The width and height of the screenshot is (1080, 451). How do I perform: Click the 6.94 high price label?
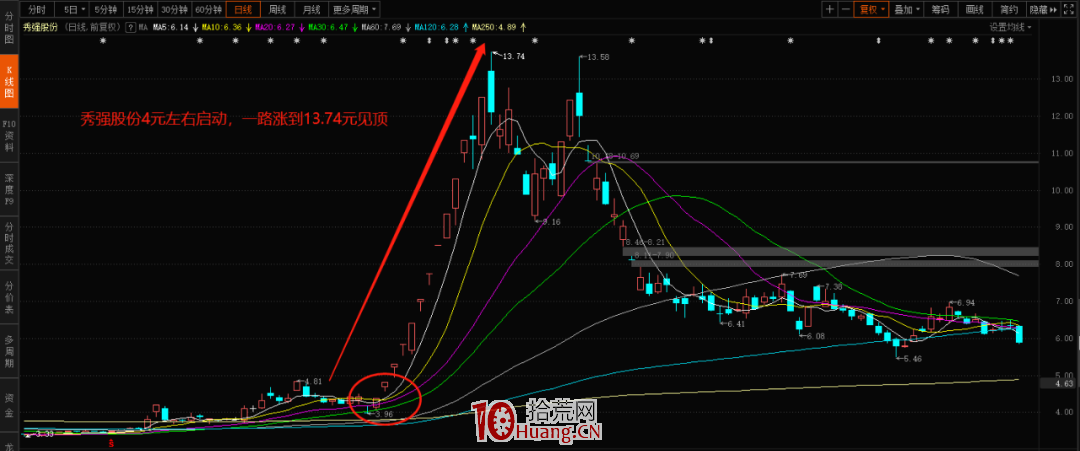(966, 302)
